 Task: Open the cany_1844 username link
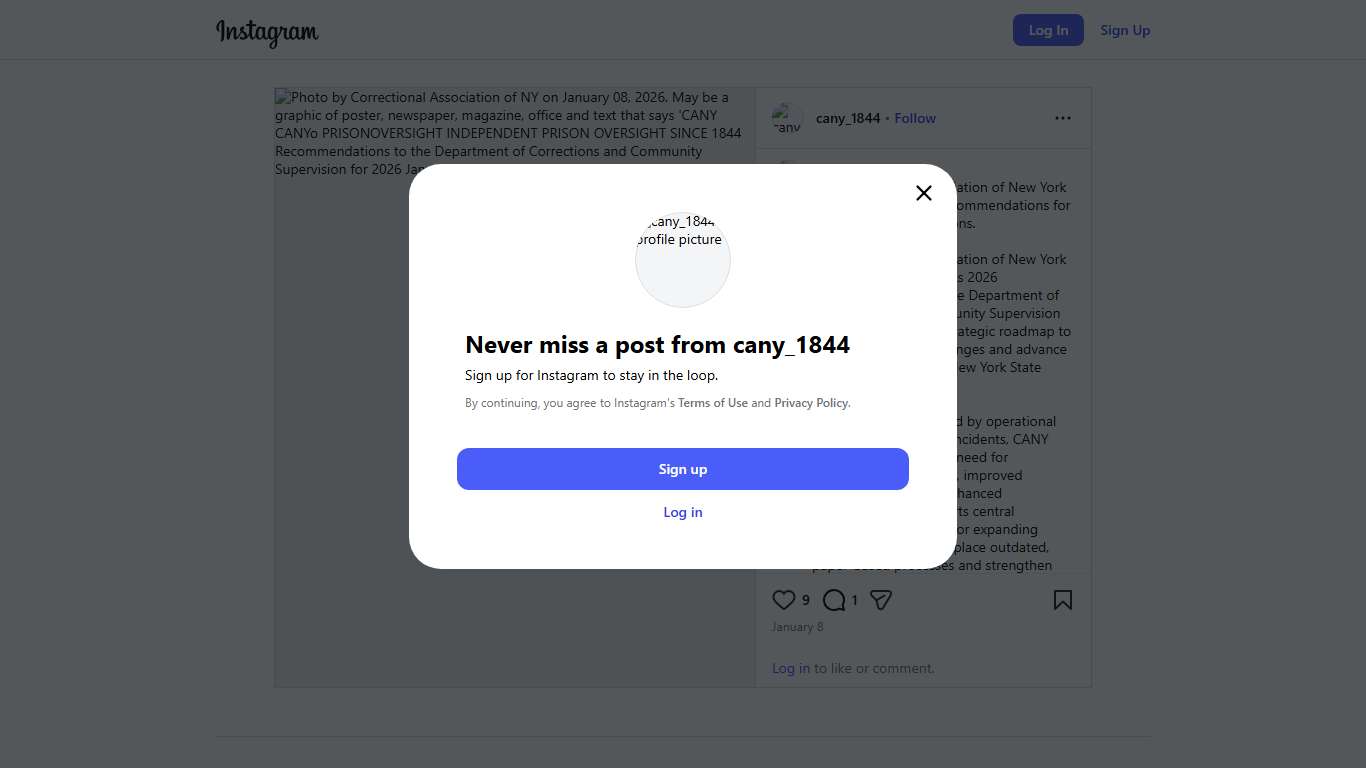pyautogui.click(x=848, y=118)
